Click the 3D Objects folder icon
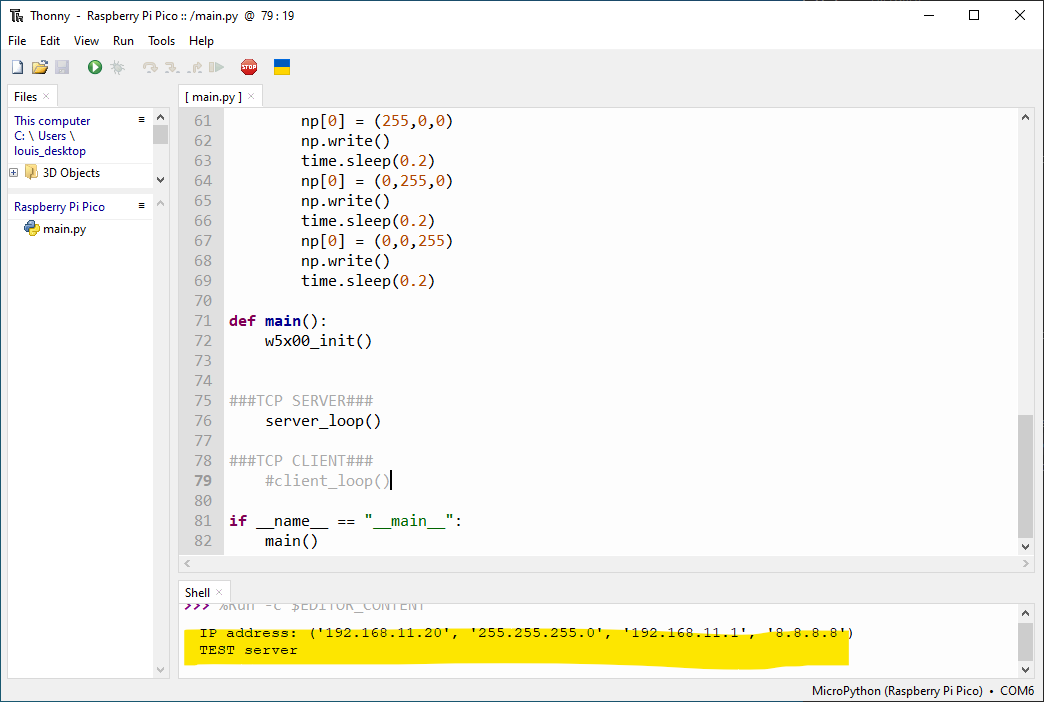This screenshot has height=702, width=1044. click(x=31, y=173)
